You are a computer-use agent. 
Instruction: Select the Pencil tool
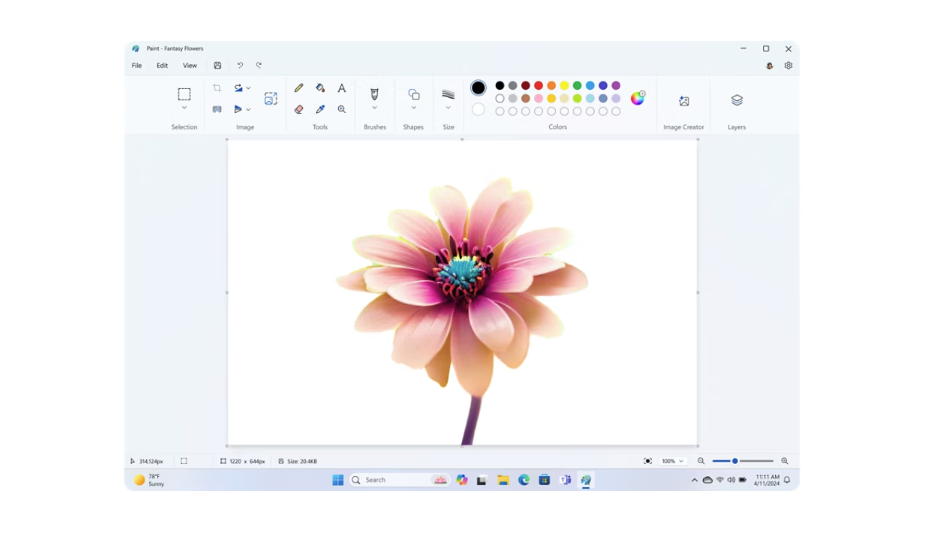[x=299, y=88]
